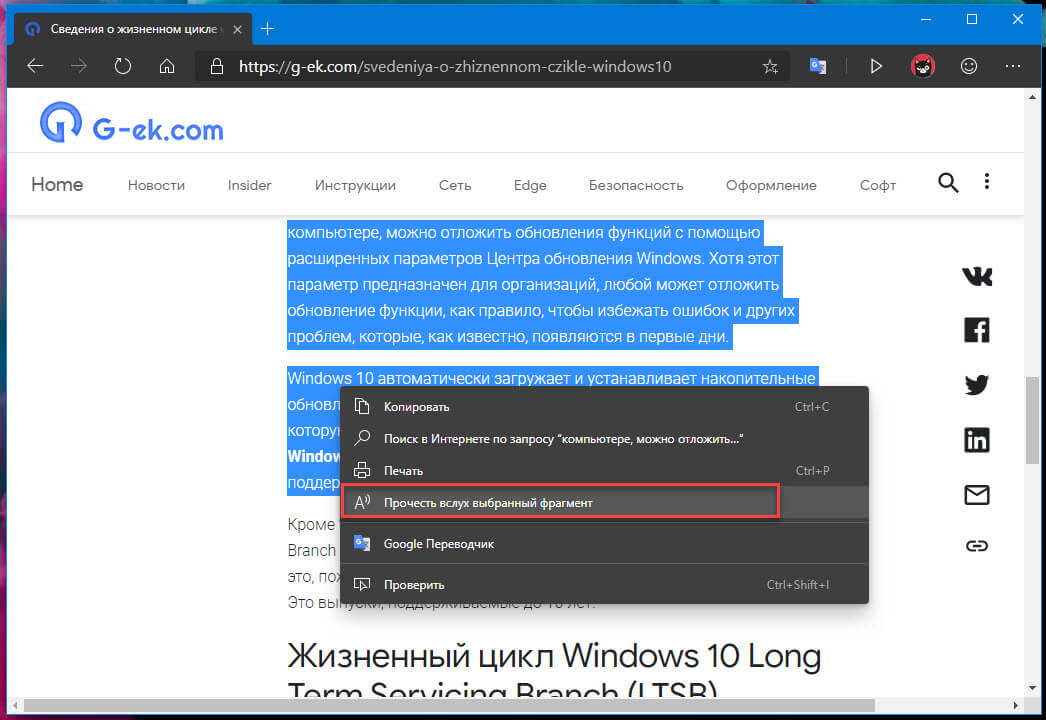Viewport: 1046px width, 720px height.
Task: Click the scroll-right arrow on horizontal scrollbar
Action: pos(1016,705)
